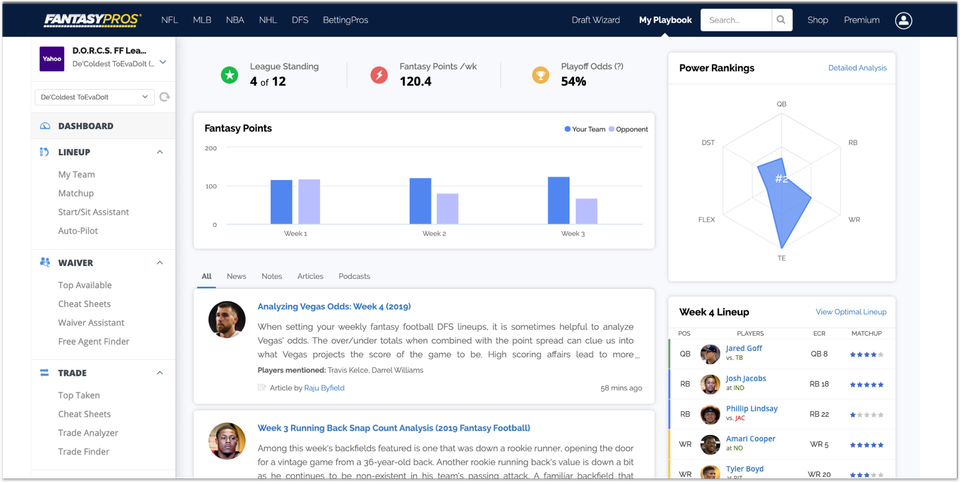This screenshot has height=482, width=960.
Task: Open Week 3 Running Back Snap Count article
Action: tap(394, 427)
